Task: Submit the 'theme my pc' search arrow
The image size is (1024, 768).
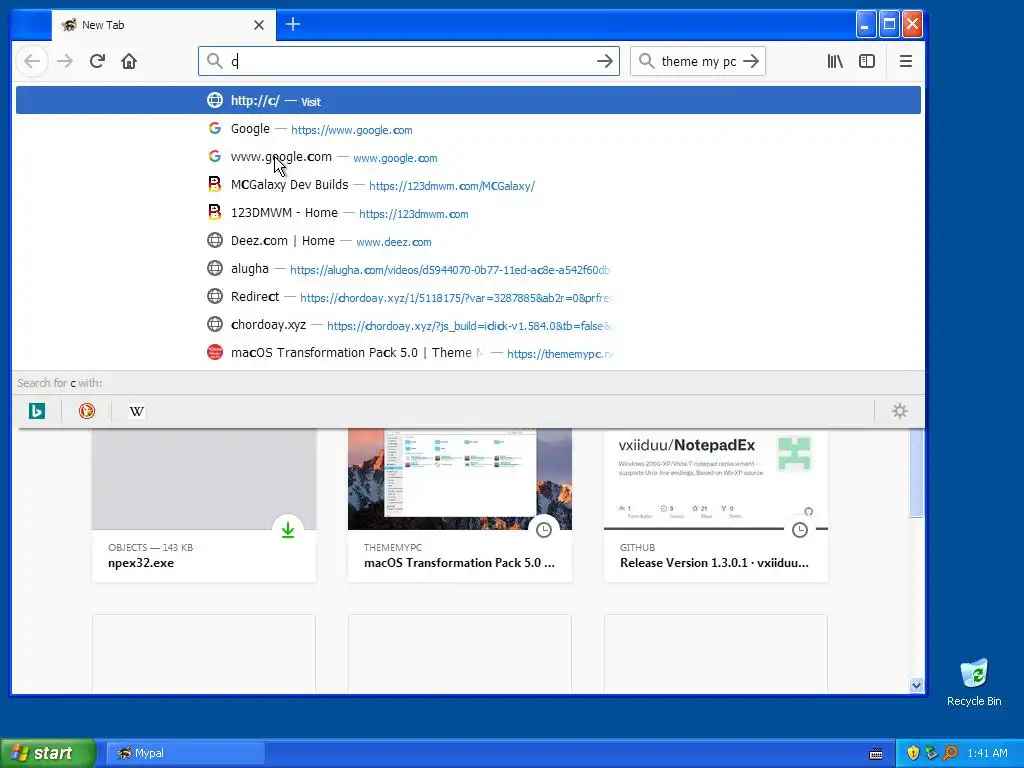Action: (x=752, y=61)
